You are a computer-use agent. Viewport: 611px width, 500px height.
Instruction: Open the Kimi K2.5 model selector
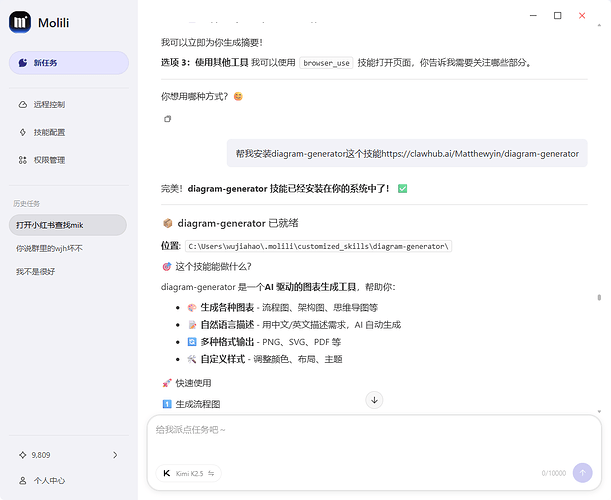click(189, 473)
